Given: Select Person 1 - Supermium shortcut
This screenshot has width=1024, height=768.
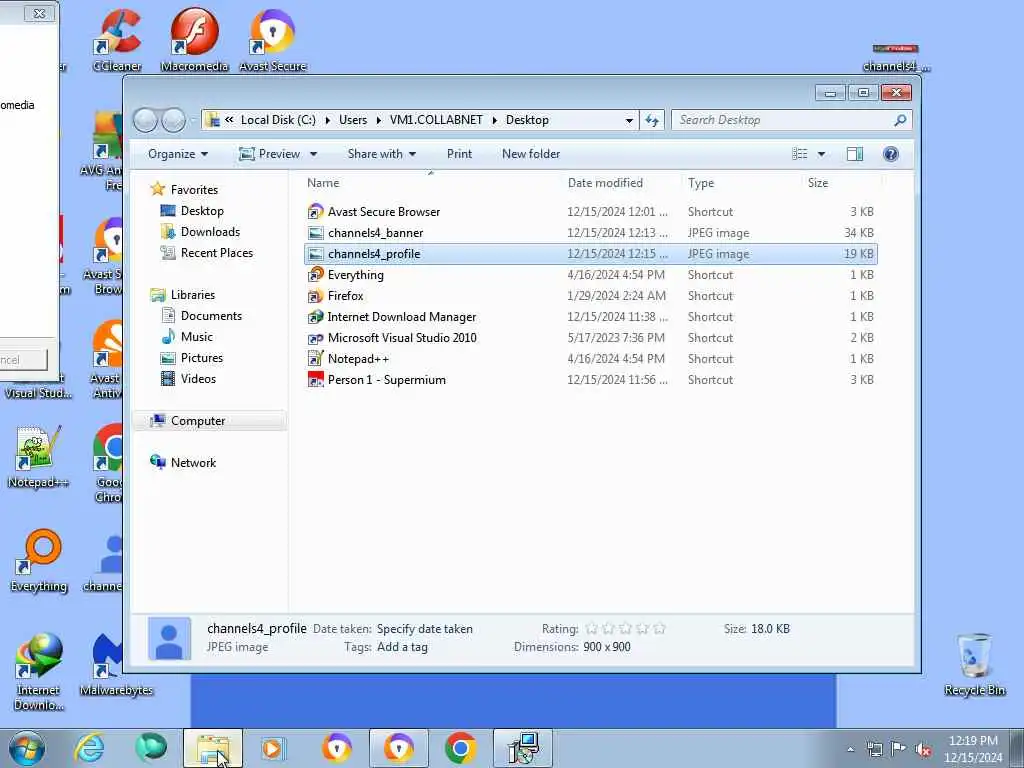Looking at the screenshot, I should coord(590,379).
